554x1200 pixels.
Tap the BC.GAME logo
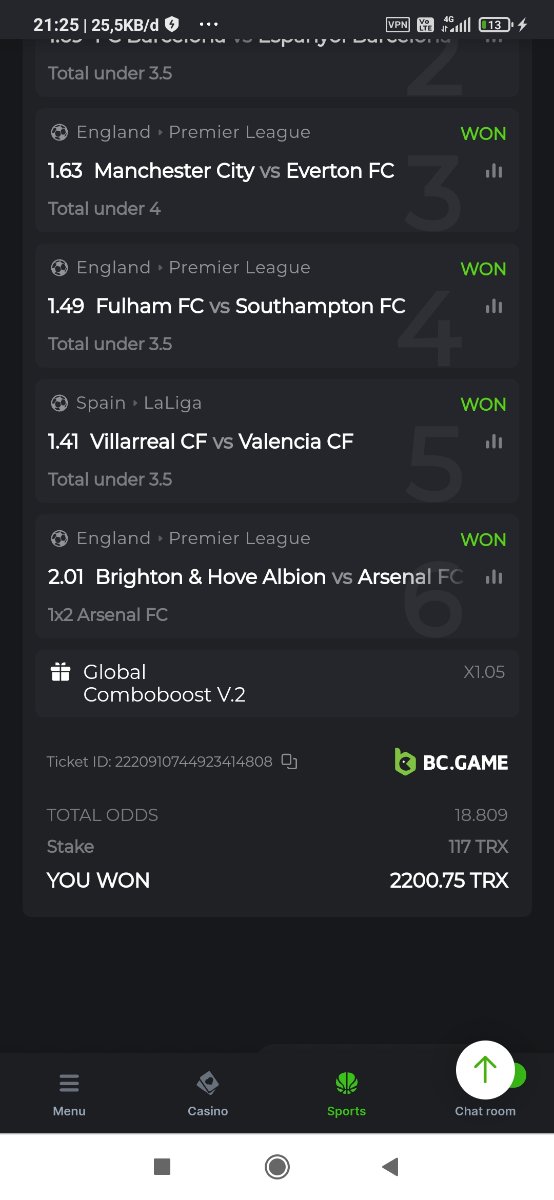451,762
